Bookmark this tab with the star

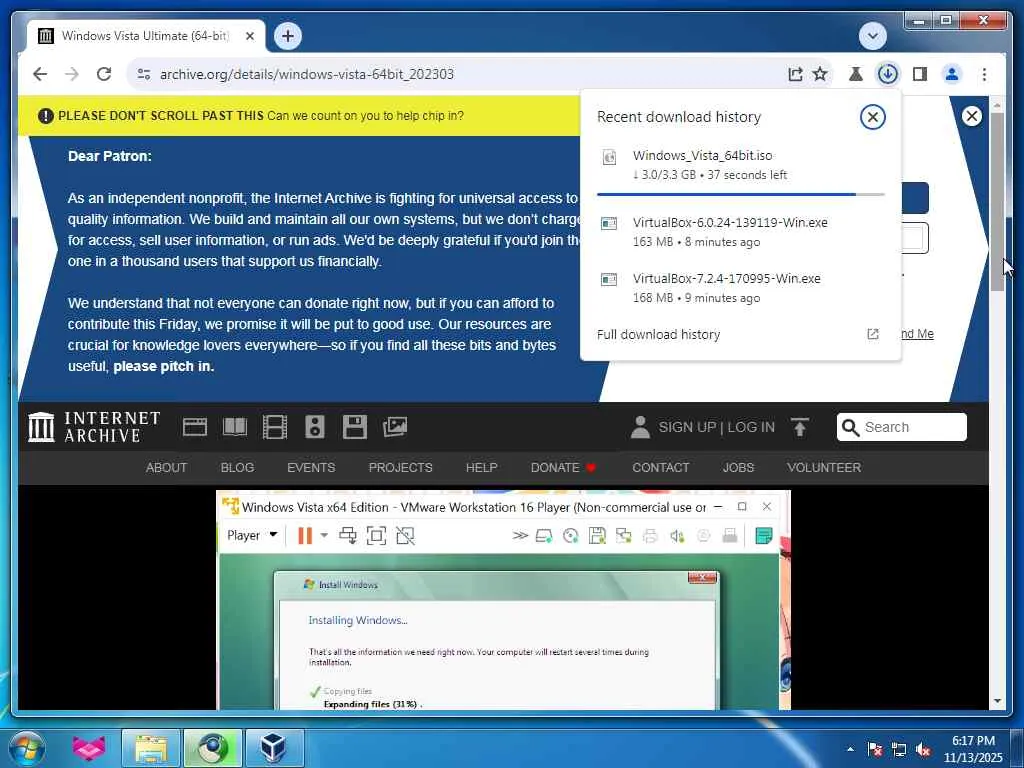[820, 74]
